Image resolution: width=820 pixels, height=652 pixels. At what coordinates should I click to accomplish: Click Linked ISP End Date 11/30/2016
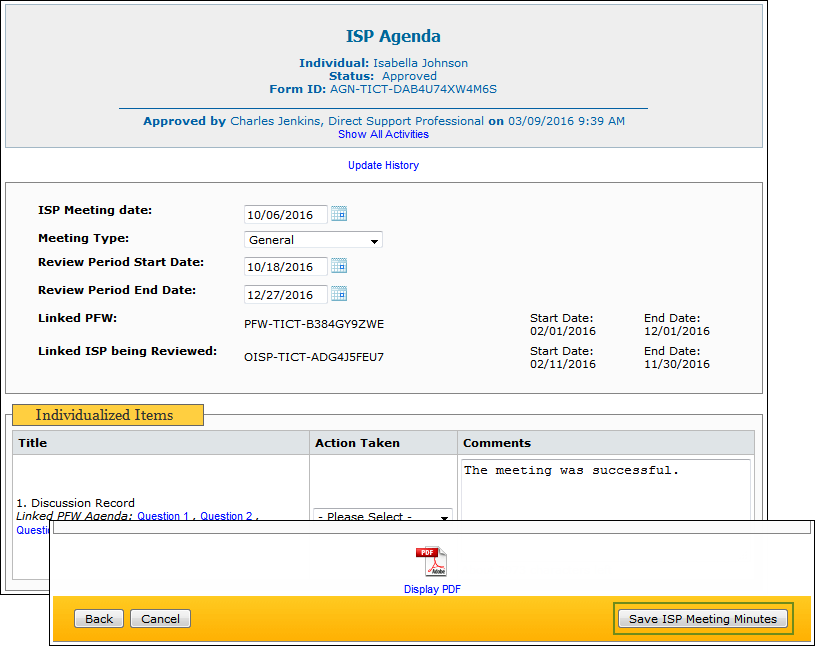coord(677,364)
